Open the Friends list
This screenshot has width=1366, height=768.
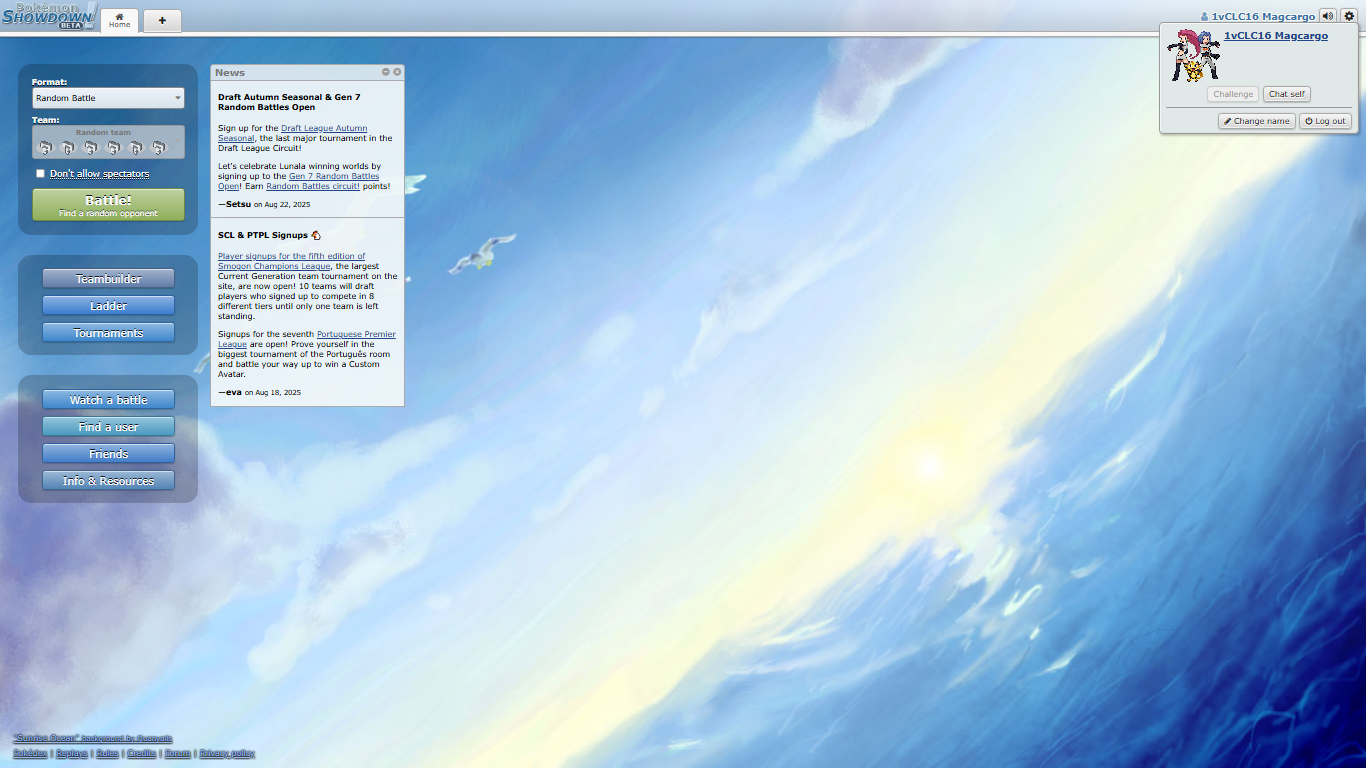point(108,454)
